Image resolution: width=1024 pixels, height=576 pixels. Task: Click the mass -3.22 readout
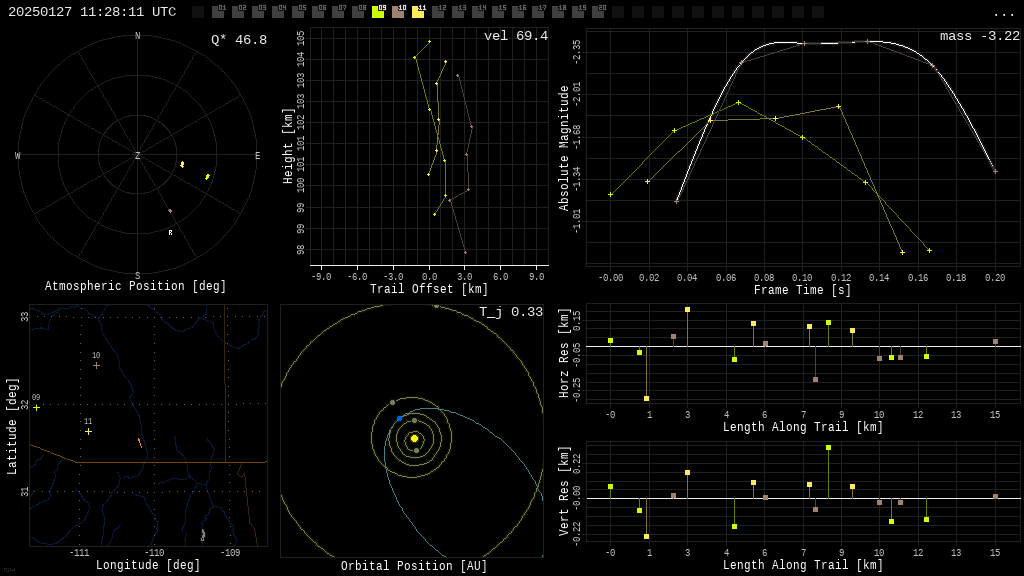[x=979, y=36]
